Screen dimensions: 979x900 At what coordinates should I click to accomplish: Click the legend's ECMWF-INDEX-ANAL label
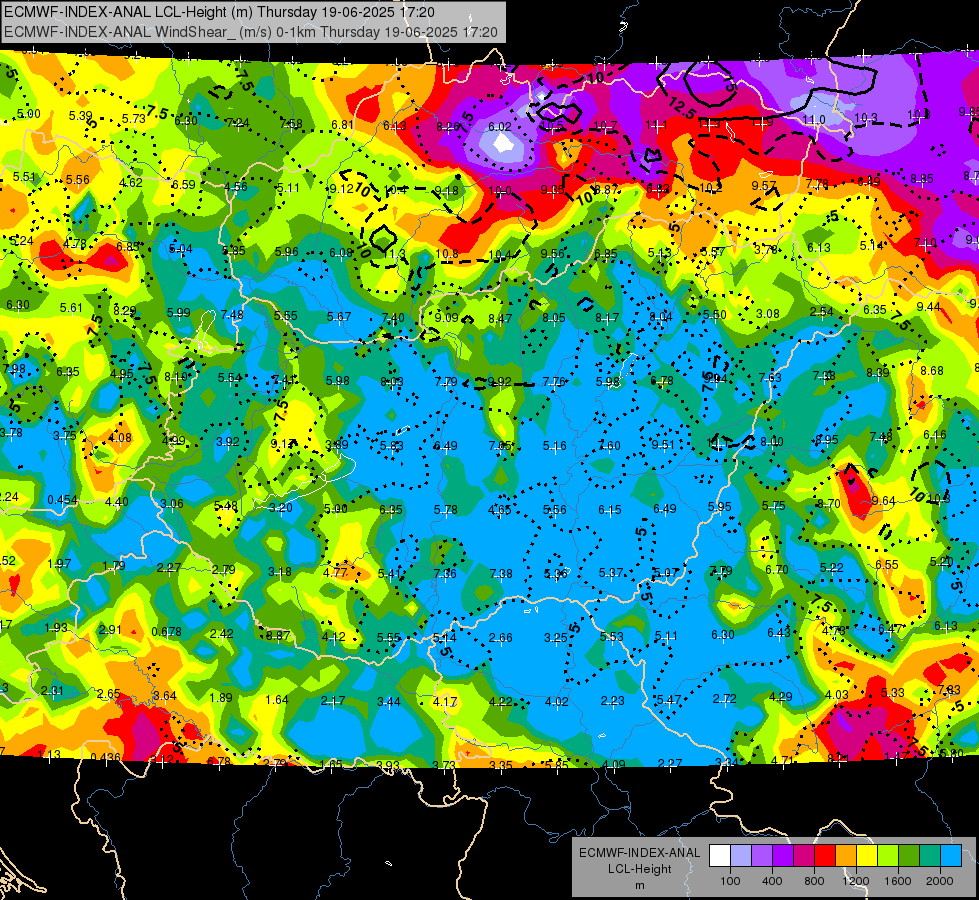(x=639, y=853)
